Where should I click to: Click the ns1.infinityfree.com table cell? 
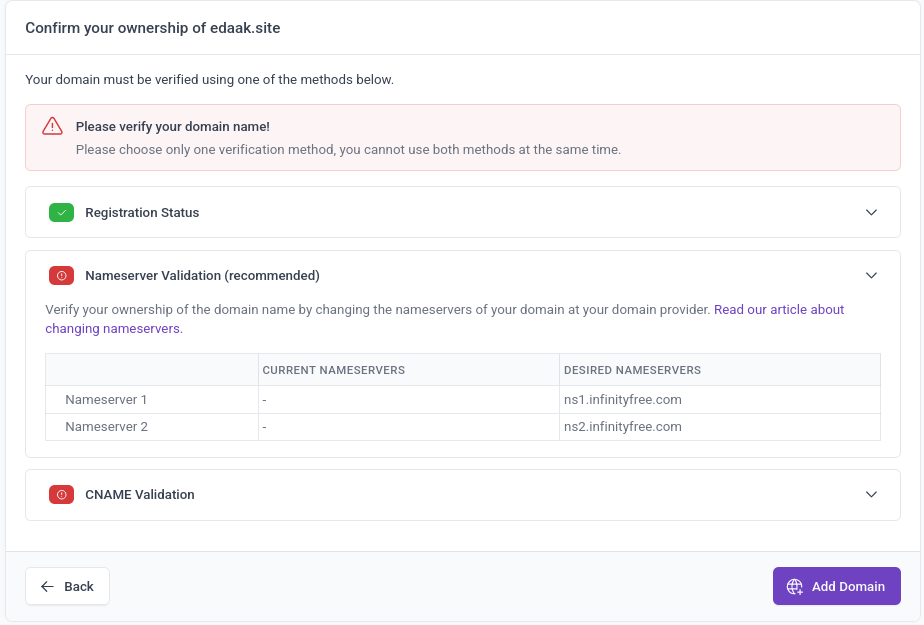point(623,400)
